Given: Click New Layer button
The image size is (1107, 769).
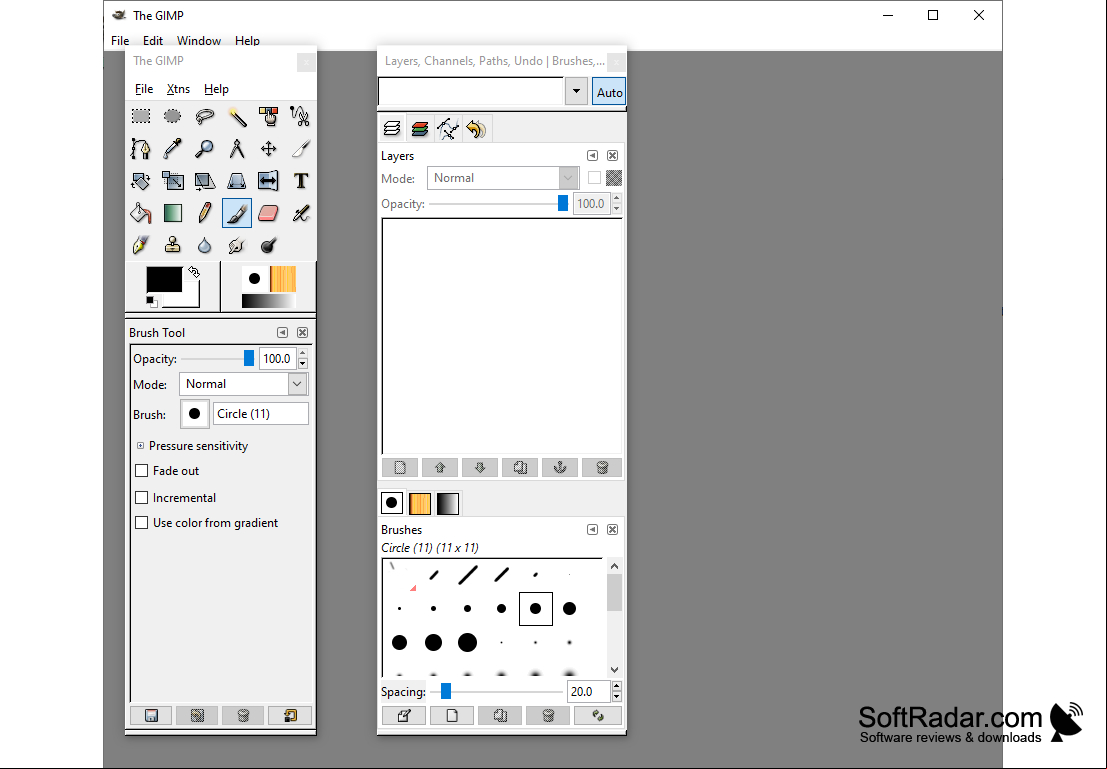Looking at the screenshot, I should coord(400,467).
